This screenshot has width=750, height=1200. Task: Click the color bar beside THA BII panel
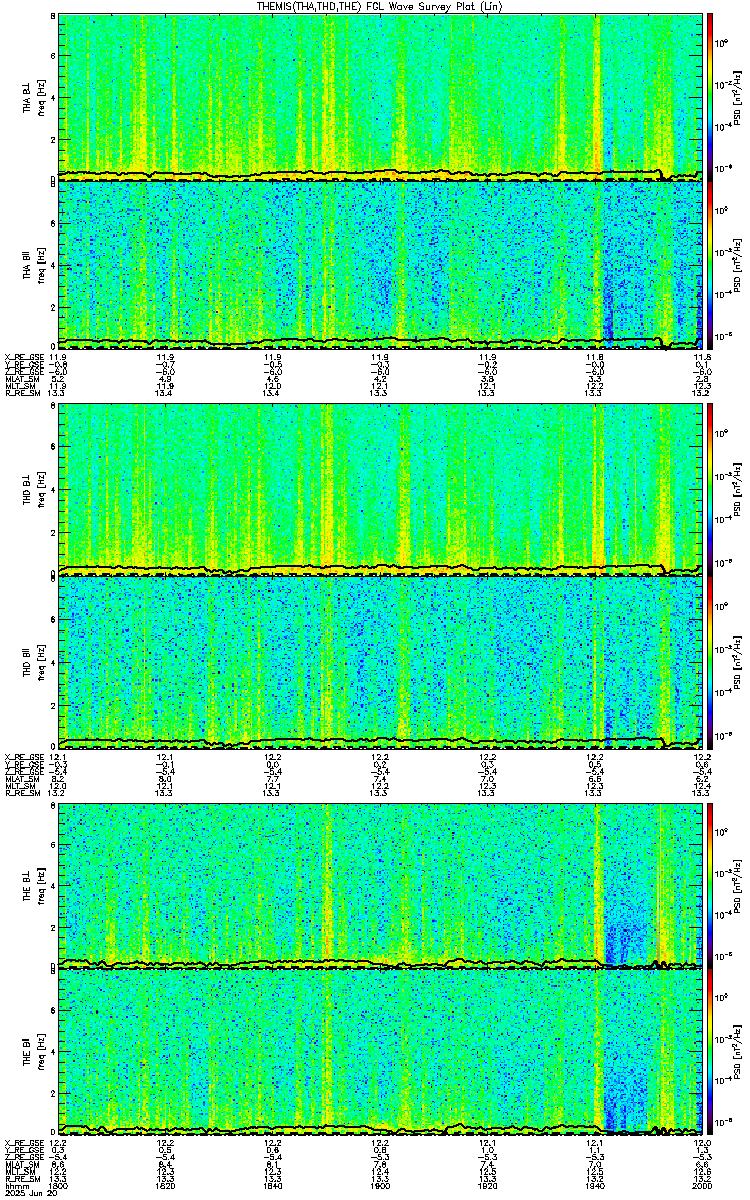coord(710,264)
